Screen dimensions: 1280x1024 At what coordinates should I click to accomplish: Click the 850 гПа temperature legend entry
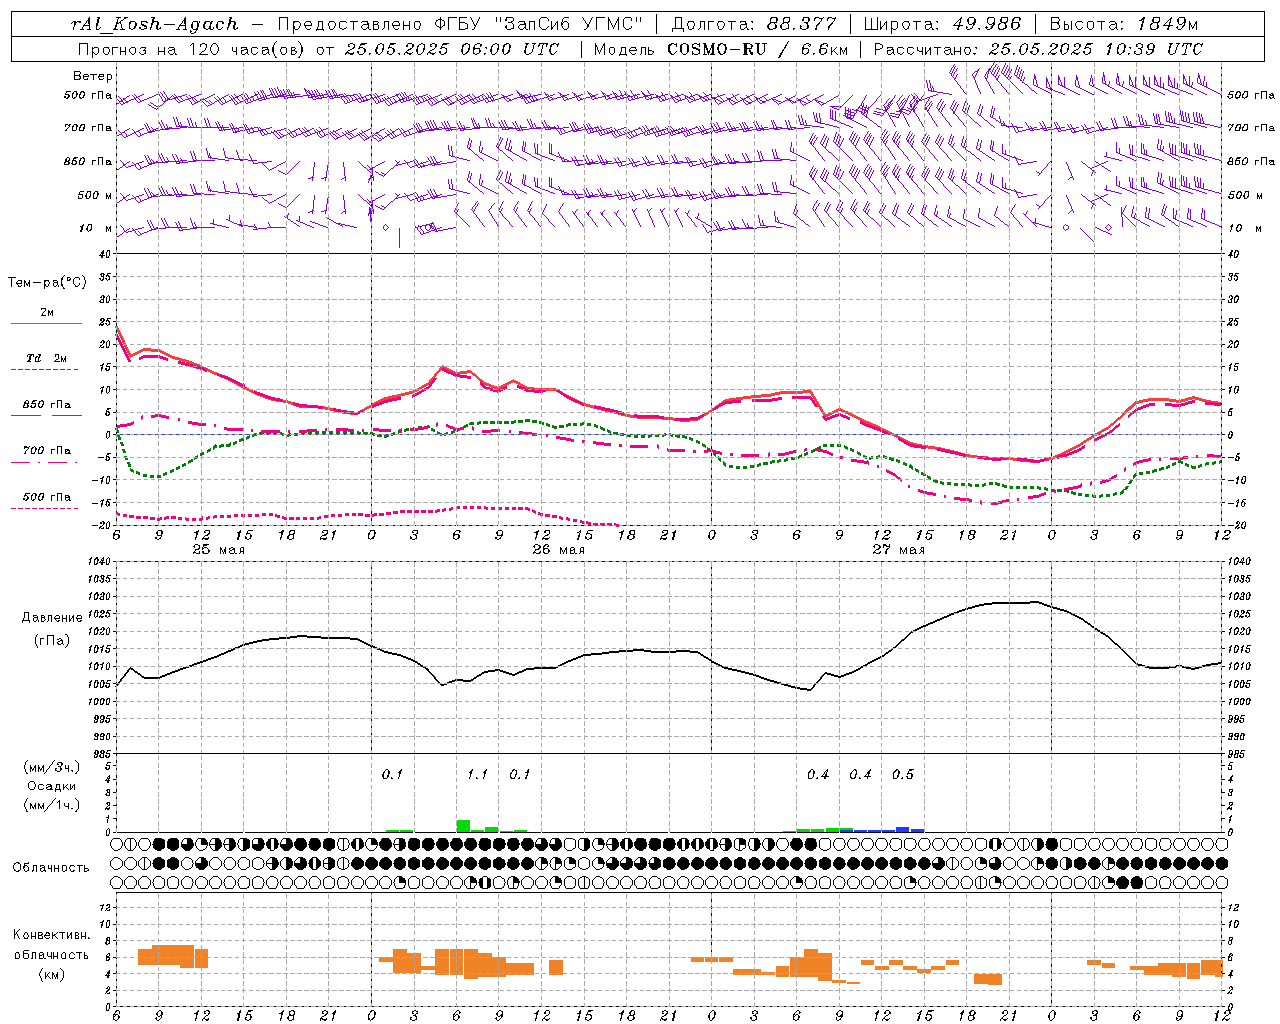tap(47, 405)
